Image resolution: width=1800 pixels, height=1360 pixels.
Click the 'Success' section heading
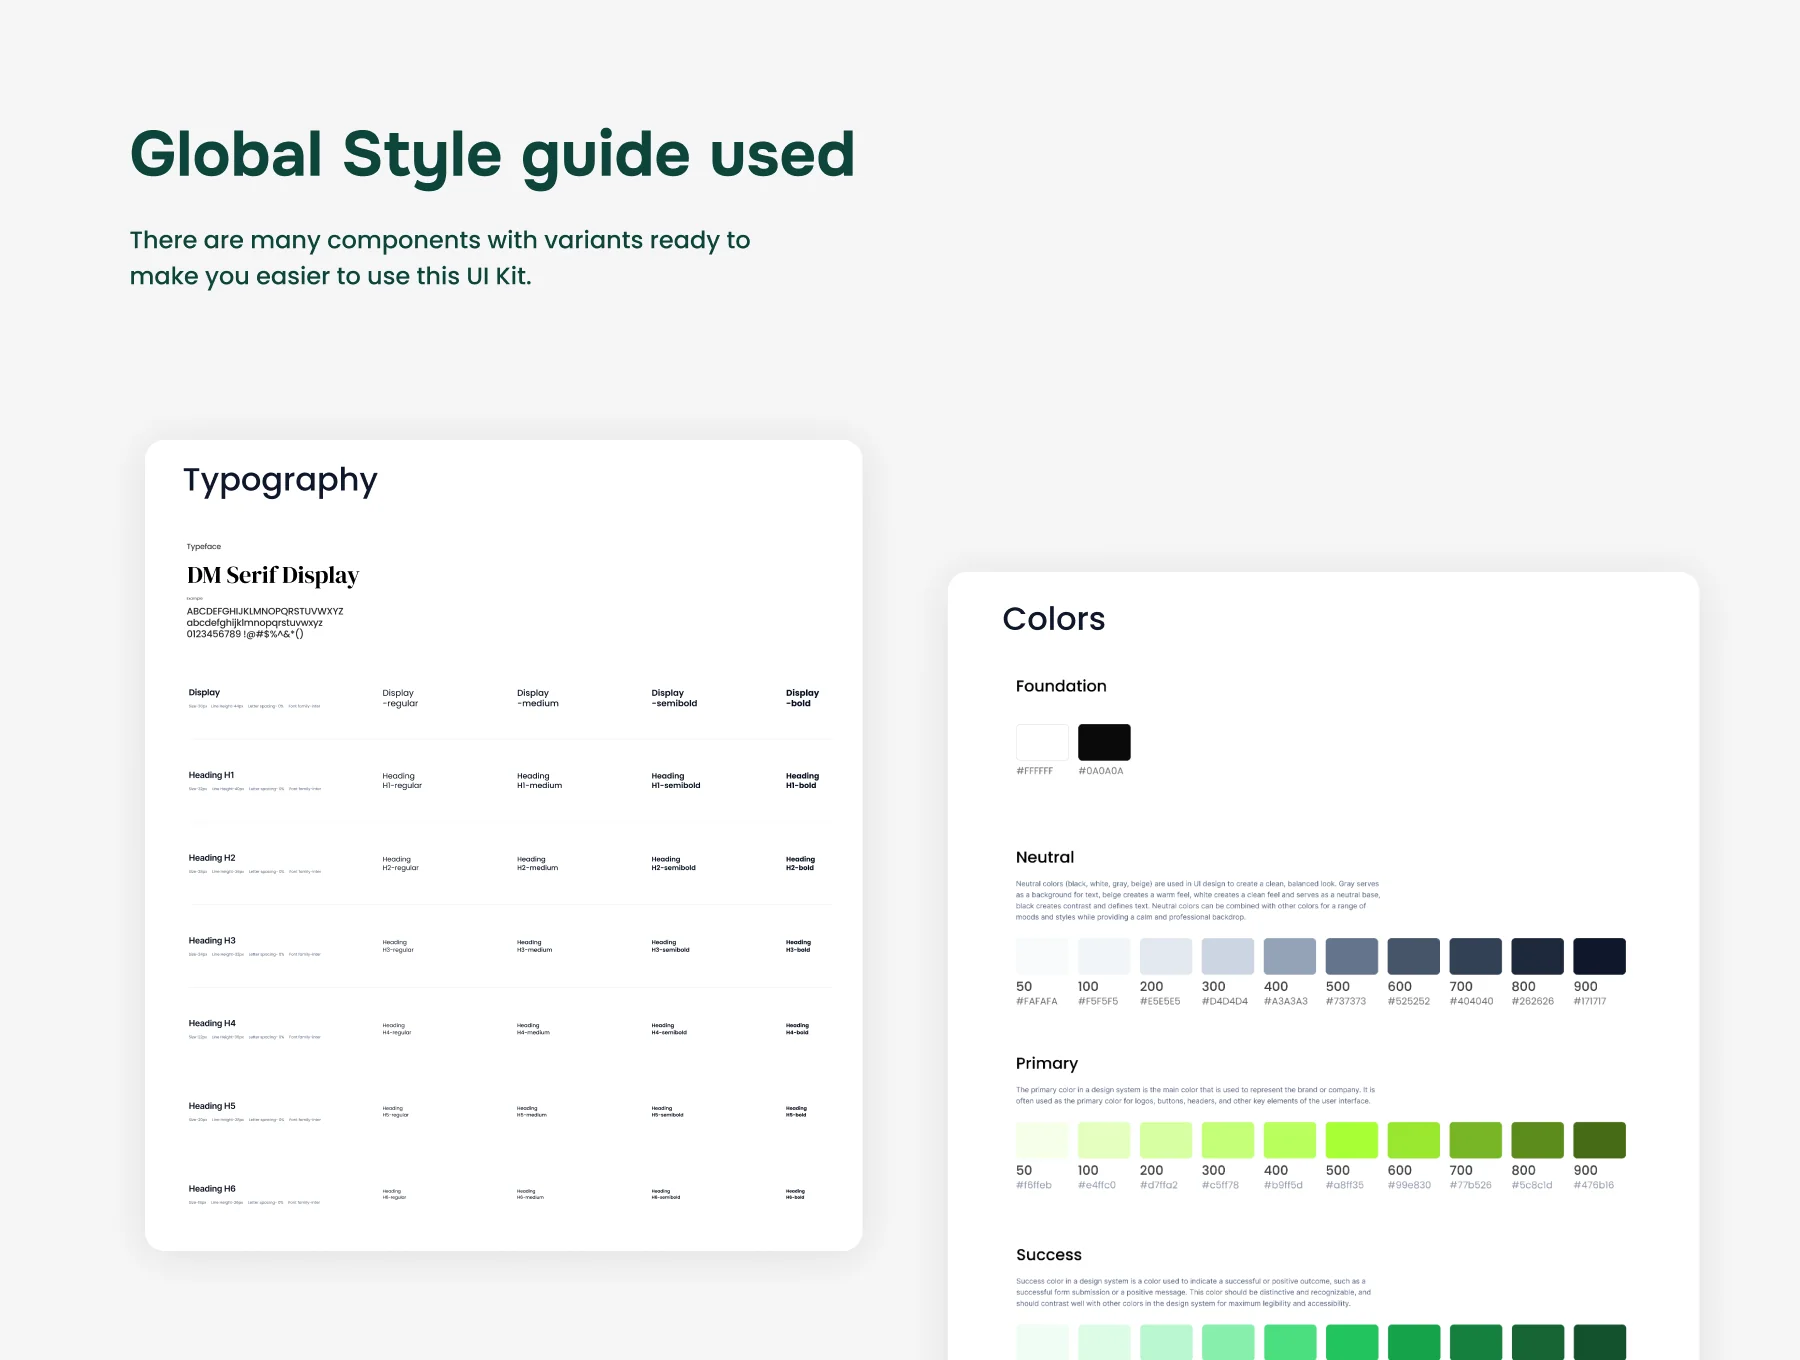tap(1049, 1255)
